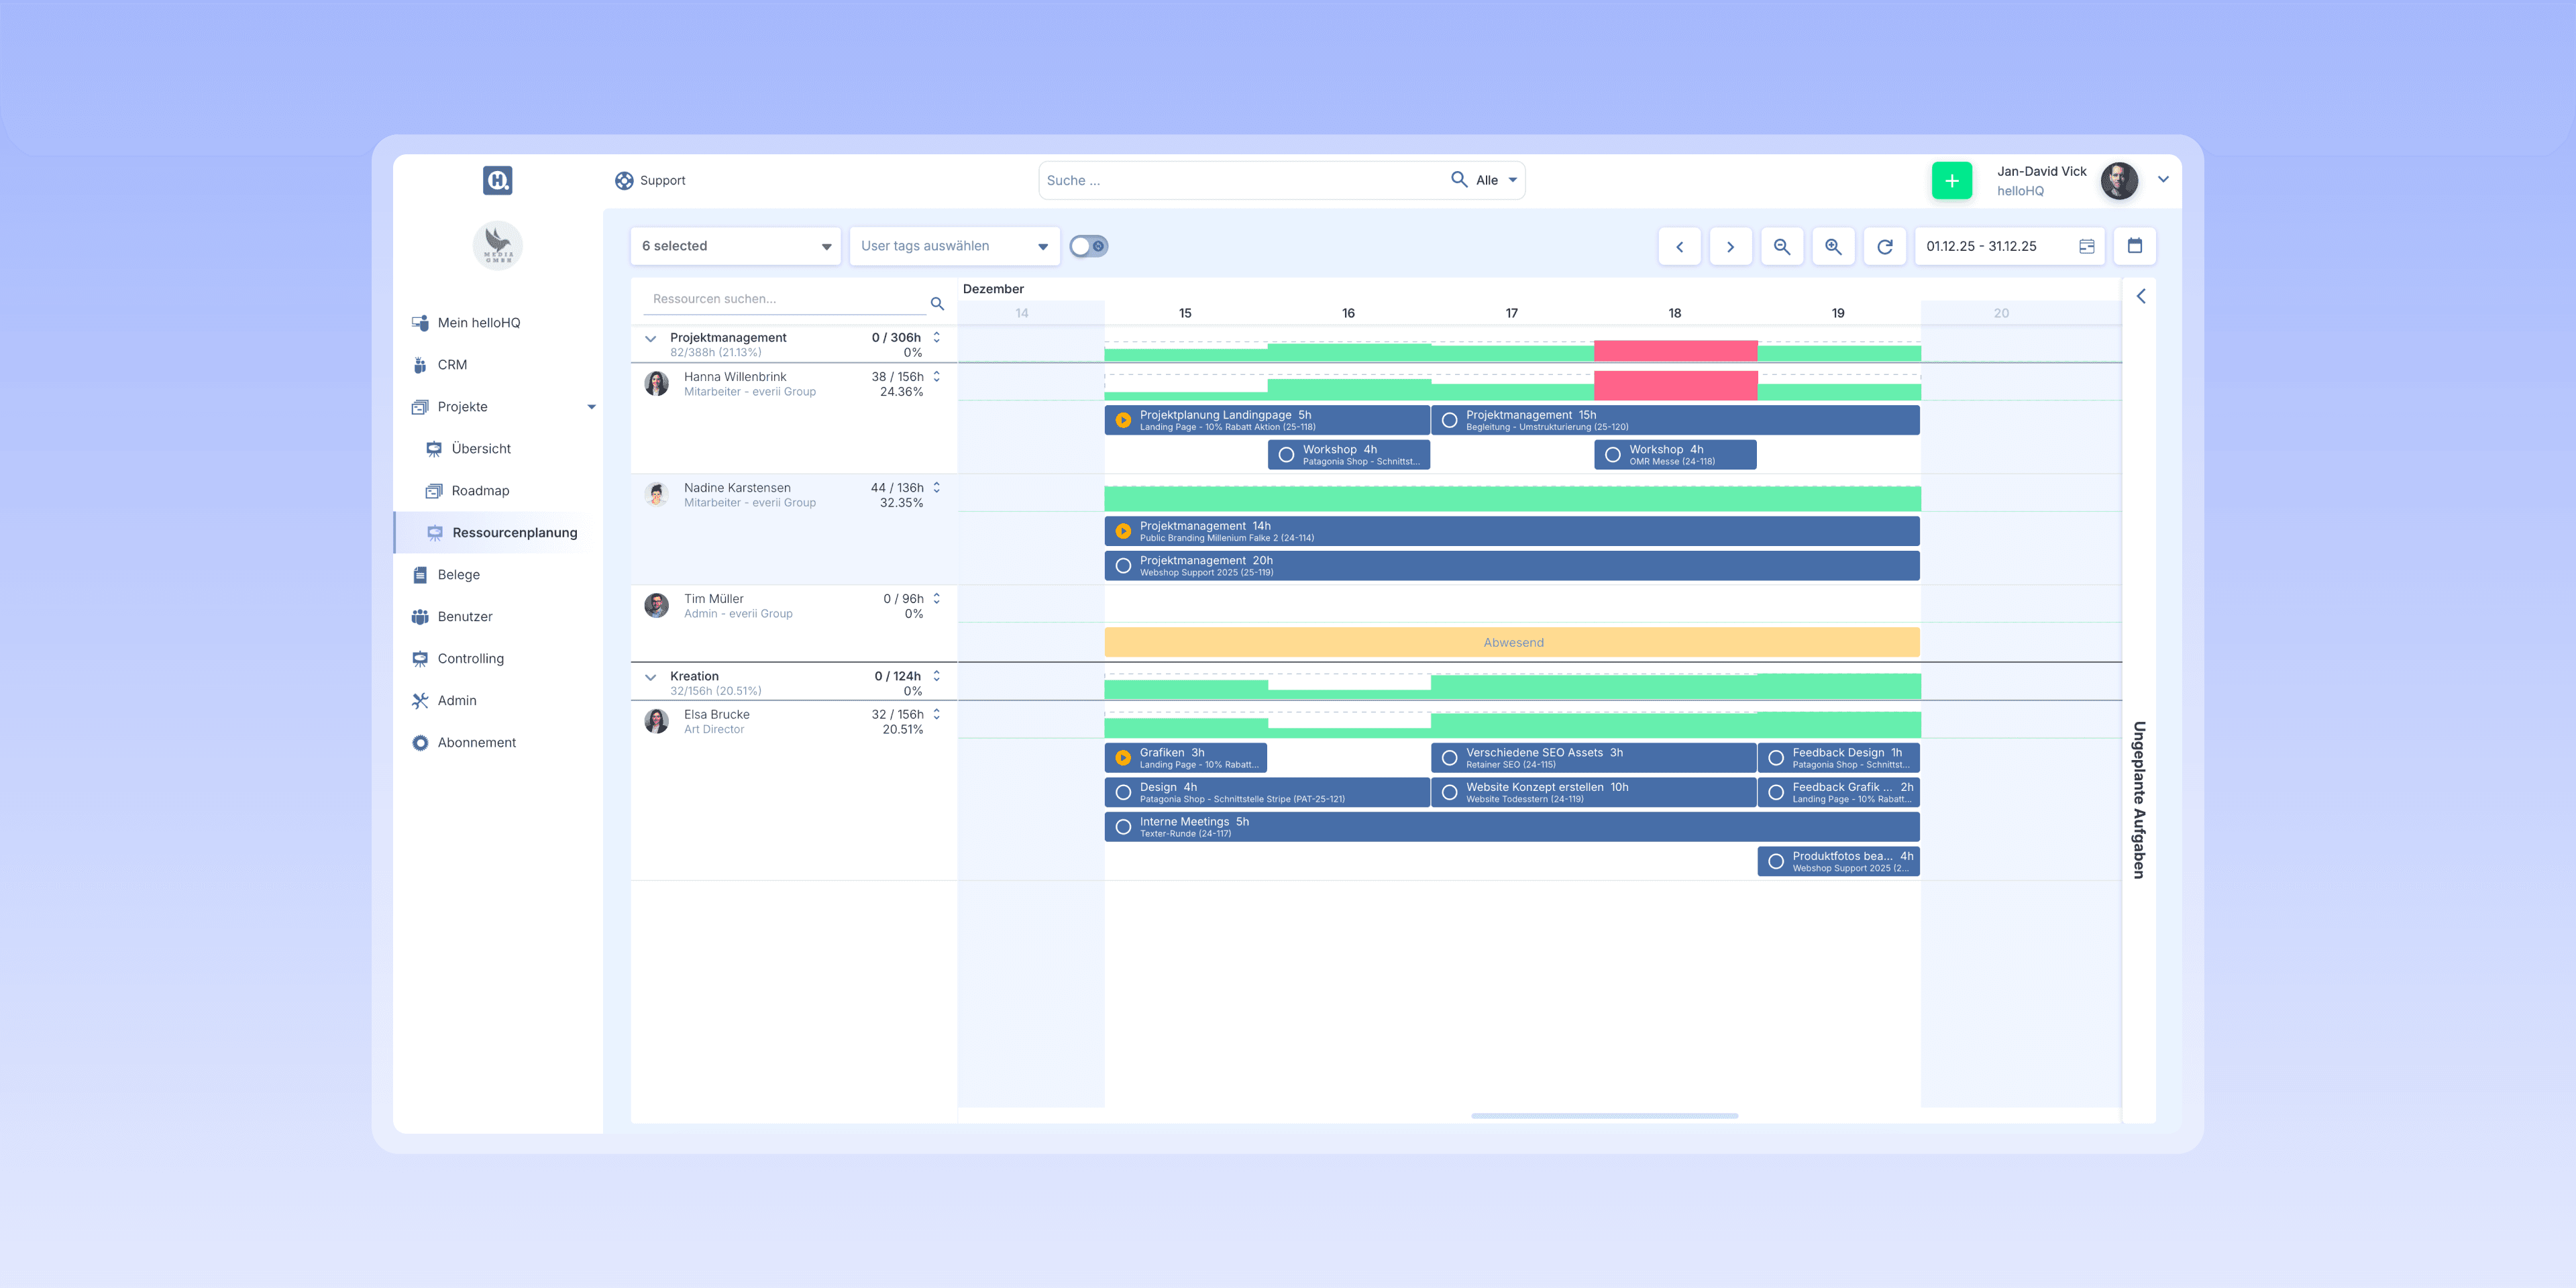Click the green plus add button

point(1951,181)
